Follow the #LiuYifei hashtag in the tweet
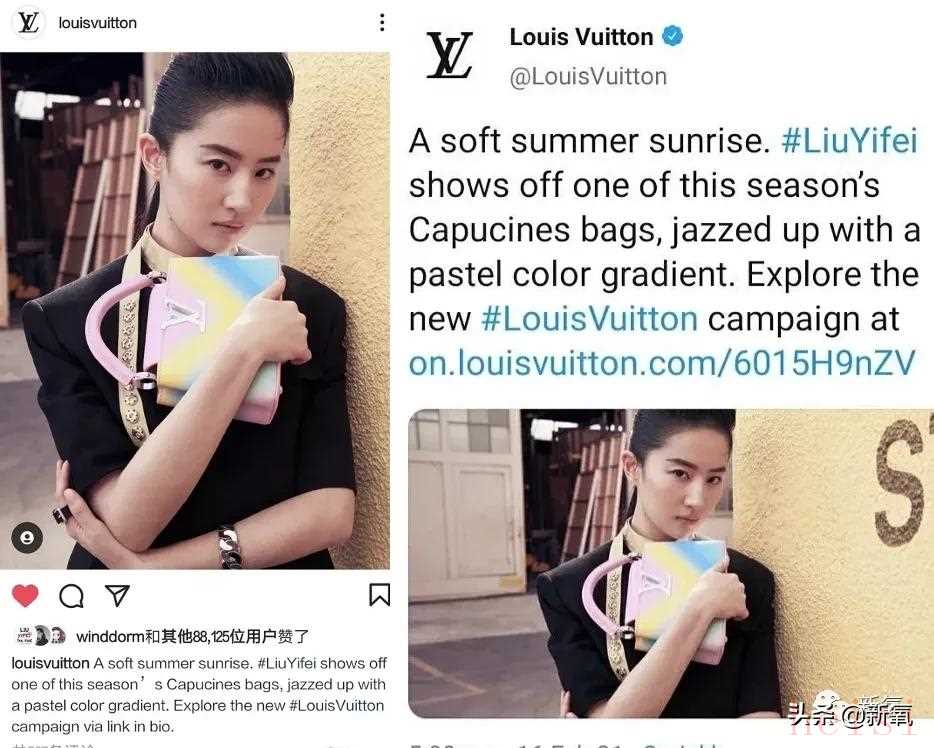The image size is (934, 748). [x=849, y=141]
